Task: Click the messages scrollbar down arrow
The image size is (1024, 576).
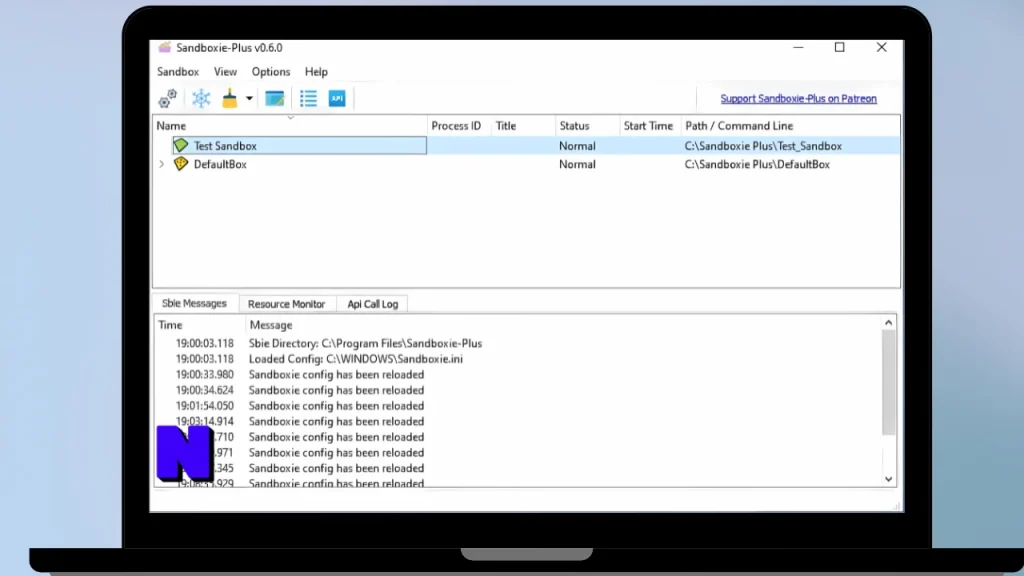Action: 889,479
